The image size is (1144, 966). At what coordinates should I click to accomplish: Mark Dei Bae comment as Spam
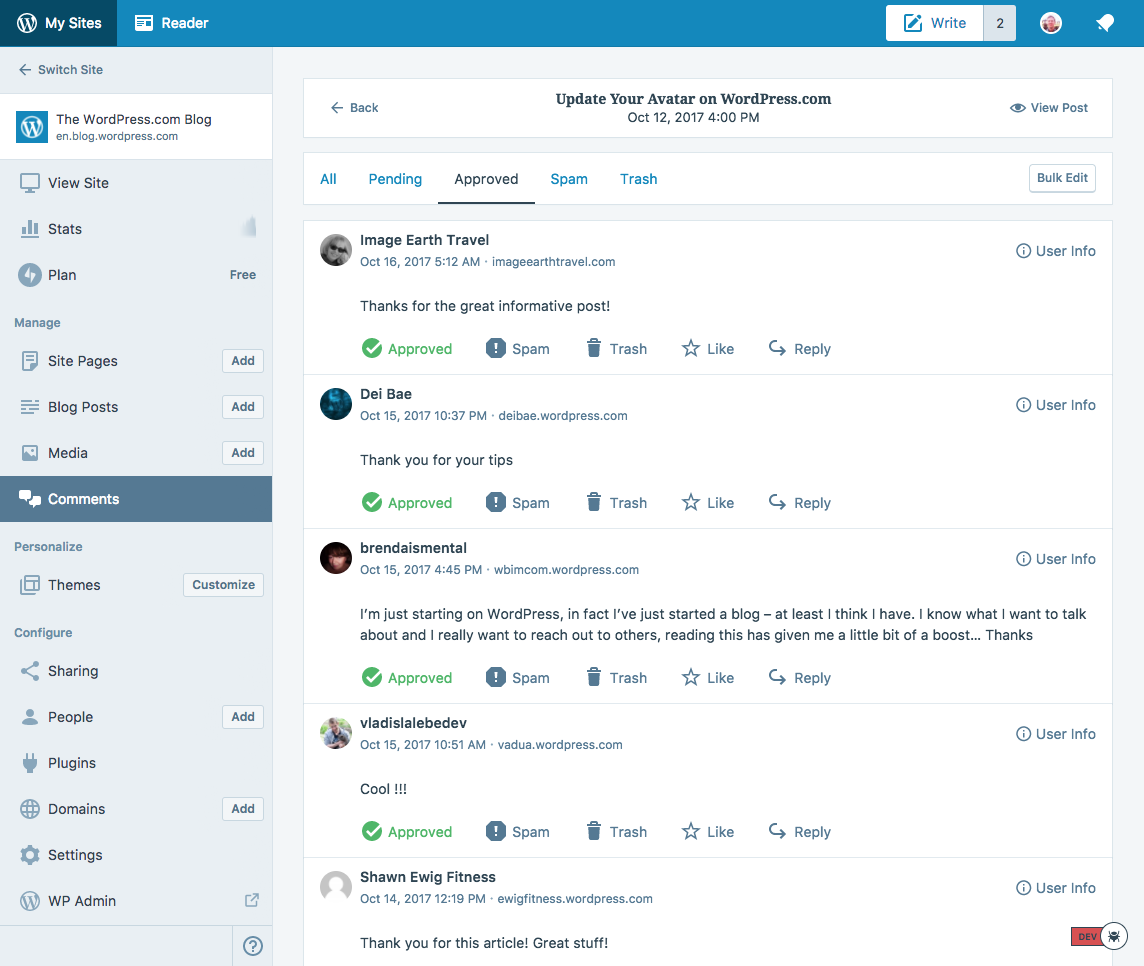518,503
